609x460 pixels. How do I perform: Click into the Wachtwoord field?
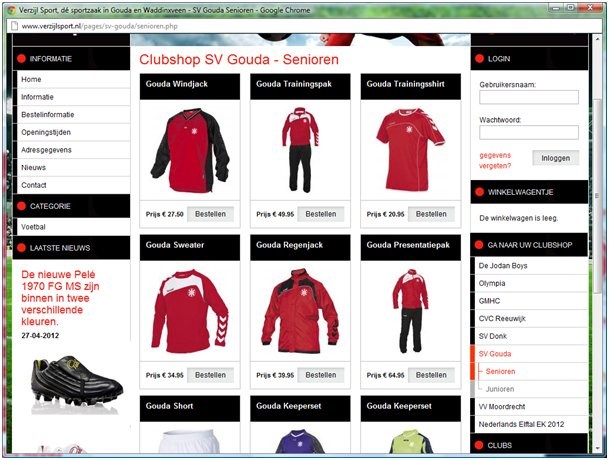[x=528, y=132]
